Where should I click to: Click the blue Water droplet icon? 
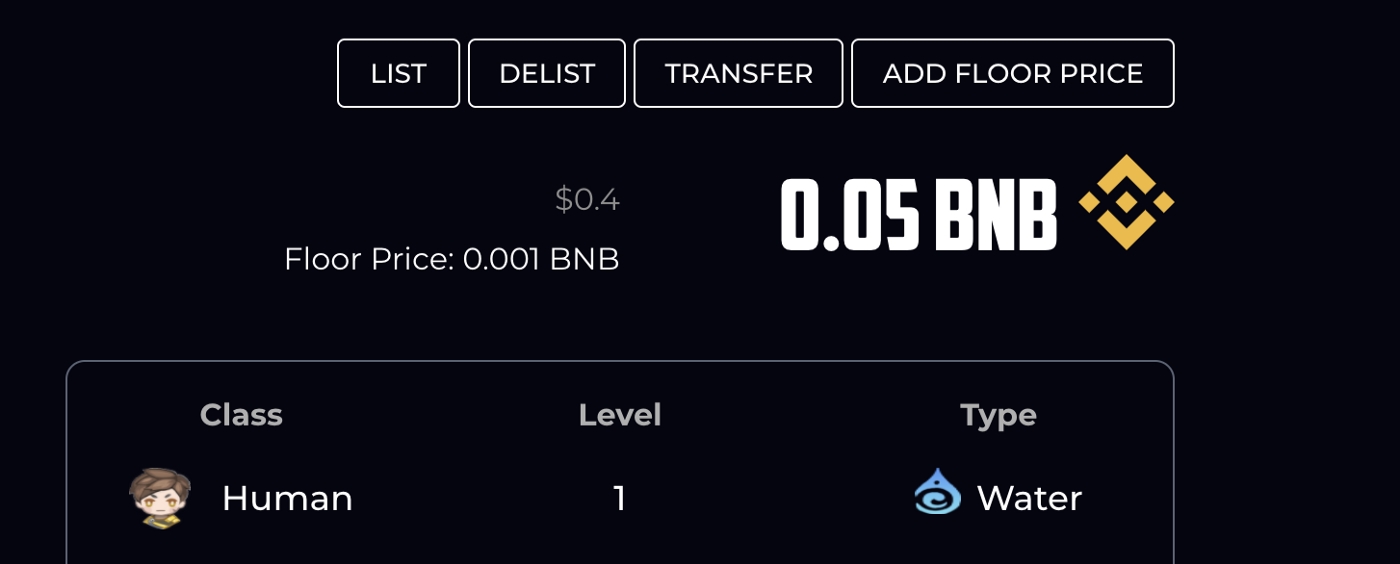tap(937, 493)
